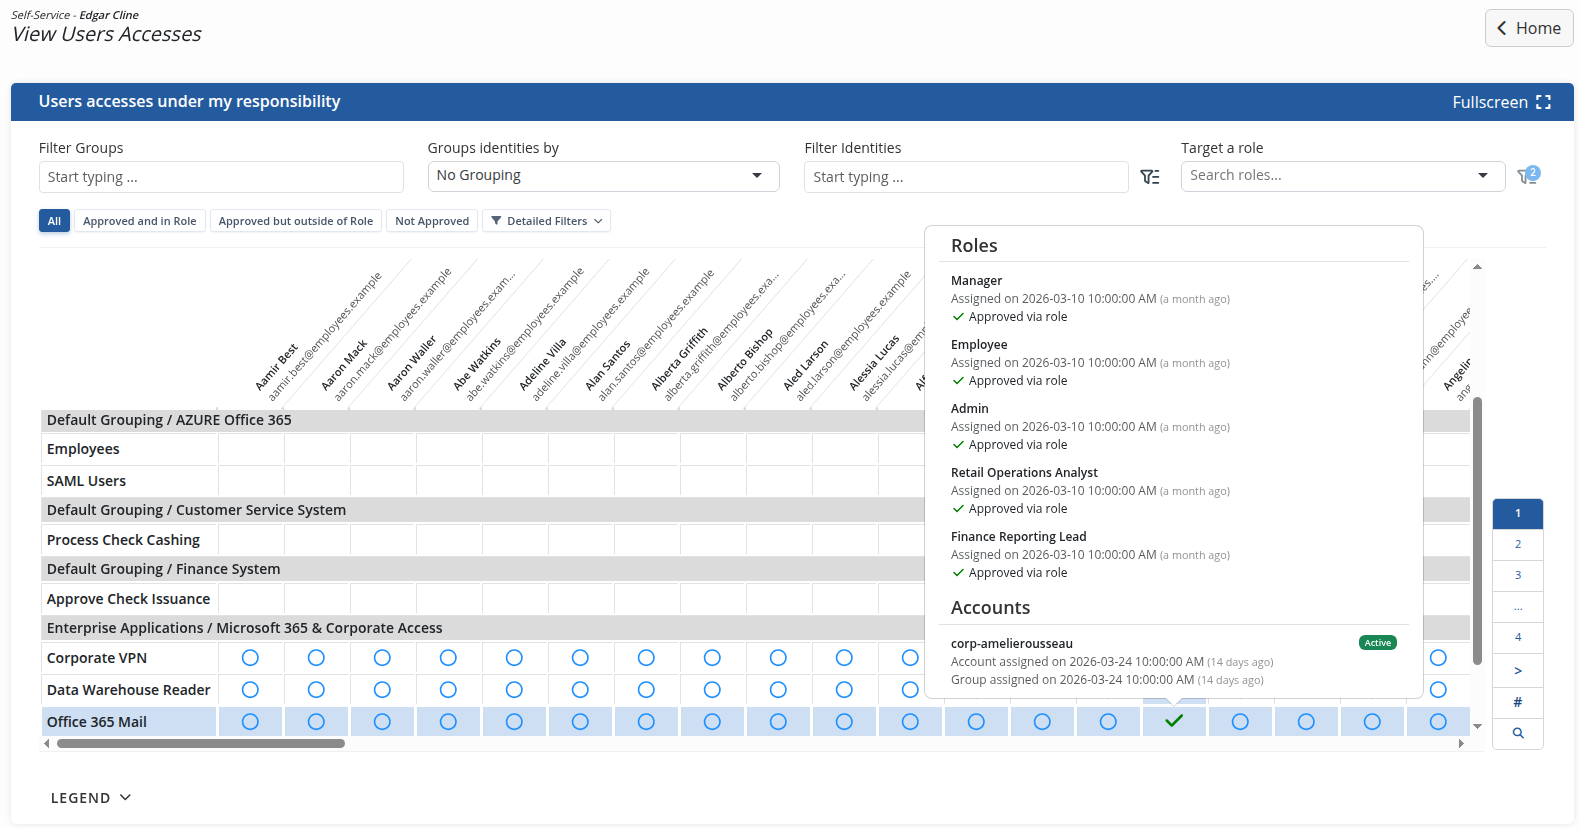The height and width of the screenshot is (828, 1579).
Task: Select Office 365 Mail circle for Aaron Waller
Action: 382,721
